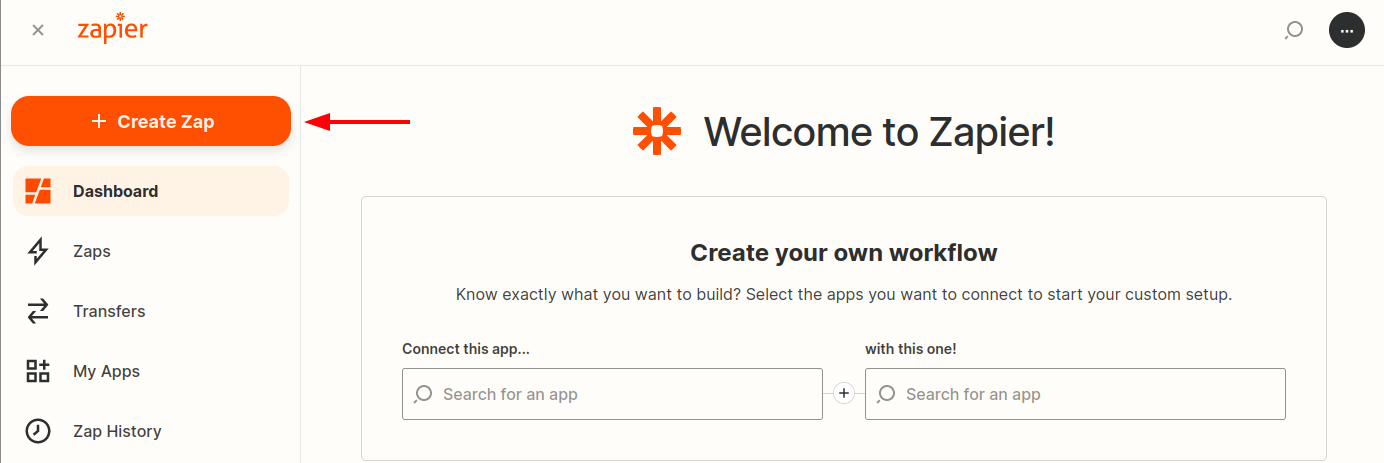Image resolution: width=1384 pixels, height=463 pixels.
Task: Click the magnifier in first app field
Action: pos(424,394)
